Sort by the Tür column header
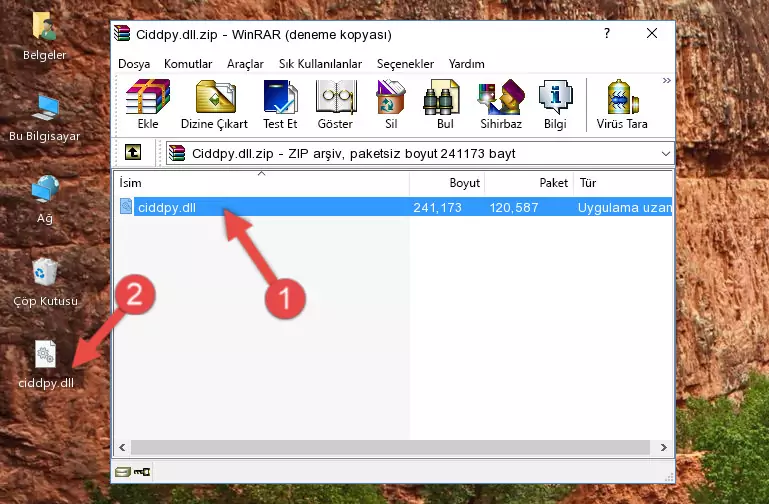 (x=623, y=183)
